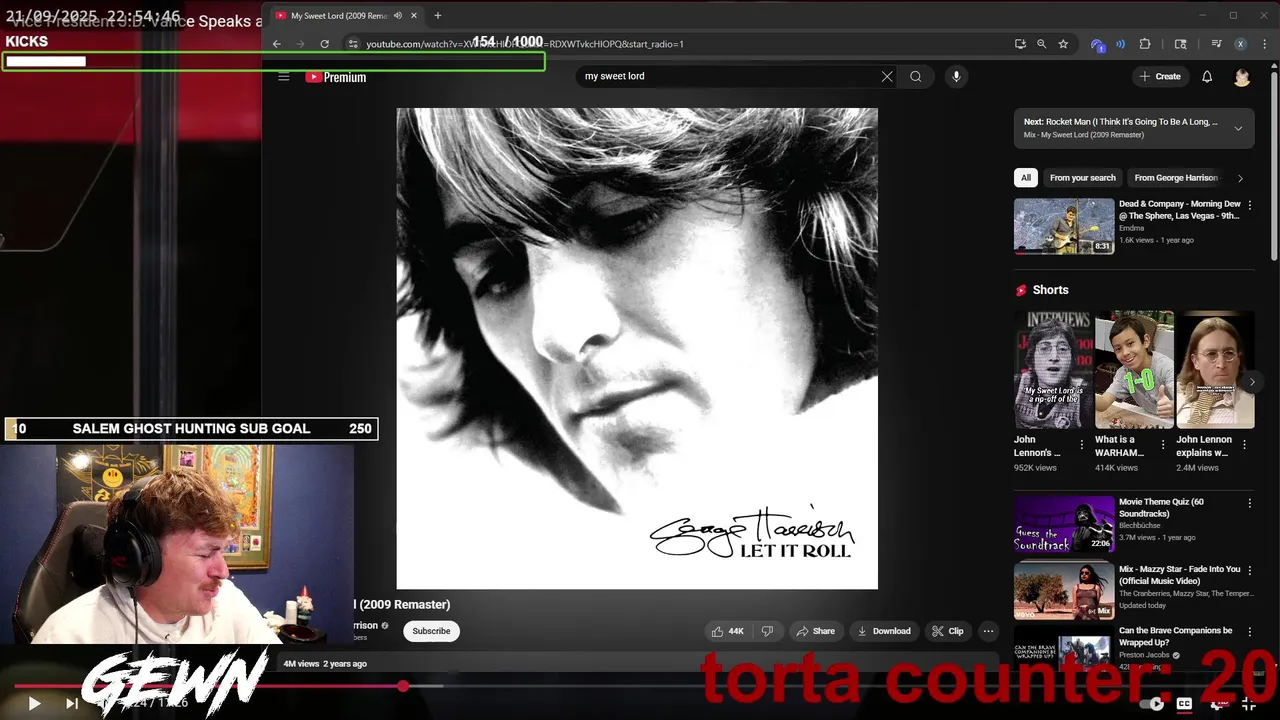Open options for Dead & Company video
This screenshot has height=720, width=1280.
coord(1249,205)
